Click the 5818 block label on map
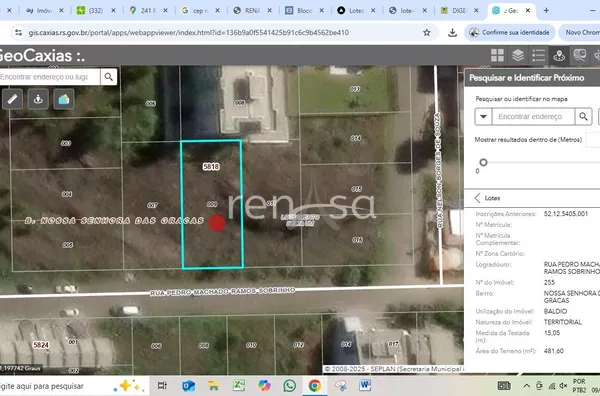This screenshot has height=396, width=600. point(211,166)
